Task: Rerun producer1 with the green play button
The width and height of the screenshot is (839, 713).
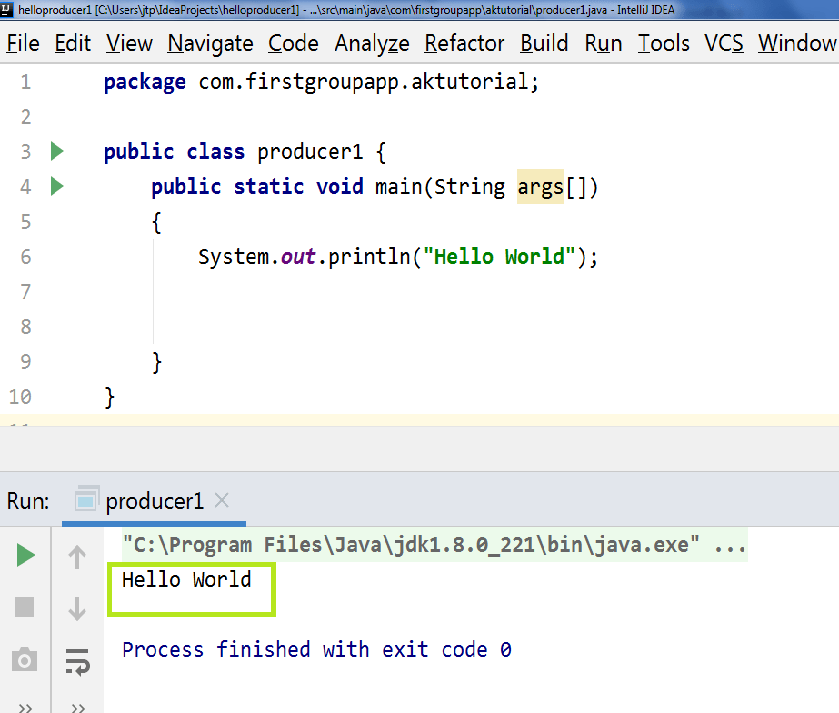Action: 25,555
